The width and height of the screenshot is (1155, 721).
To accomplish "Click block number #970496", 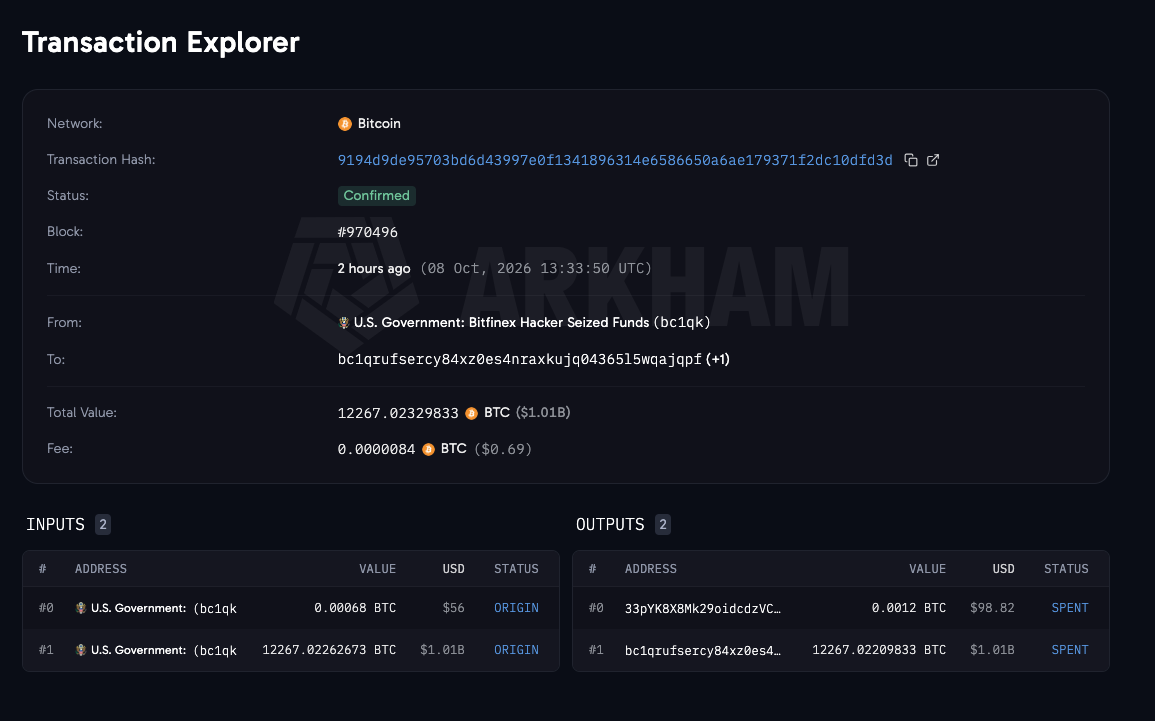I will (368, 232).
